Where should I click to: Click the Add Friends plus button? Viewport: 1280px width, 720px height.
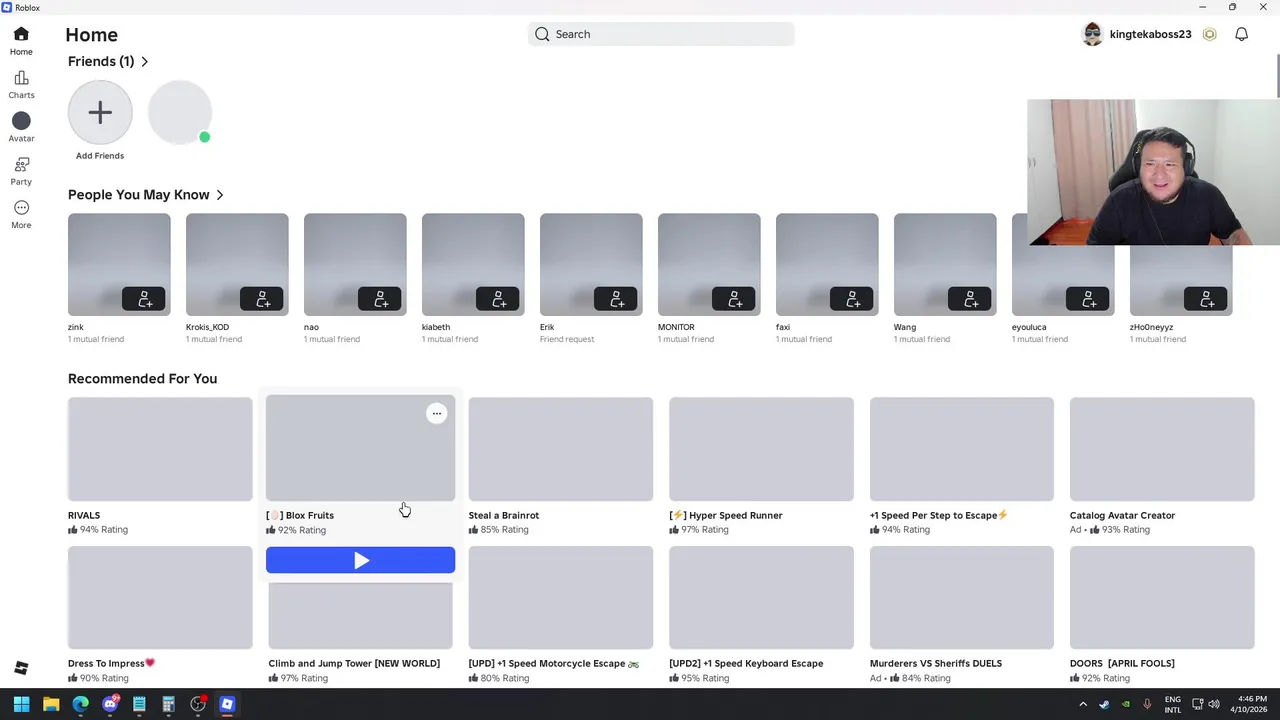tap(100, 112)
